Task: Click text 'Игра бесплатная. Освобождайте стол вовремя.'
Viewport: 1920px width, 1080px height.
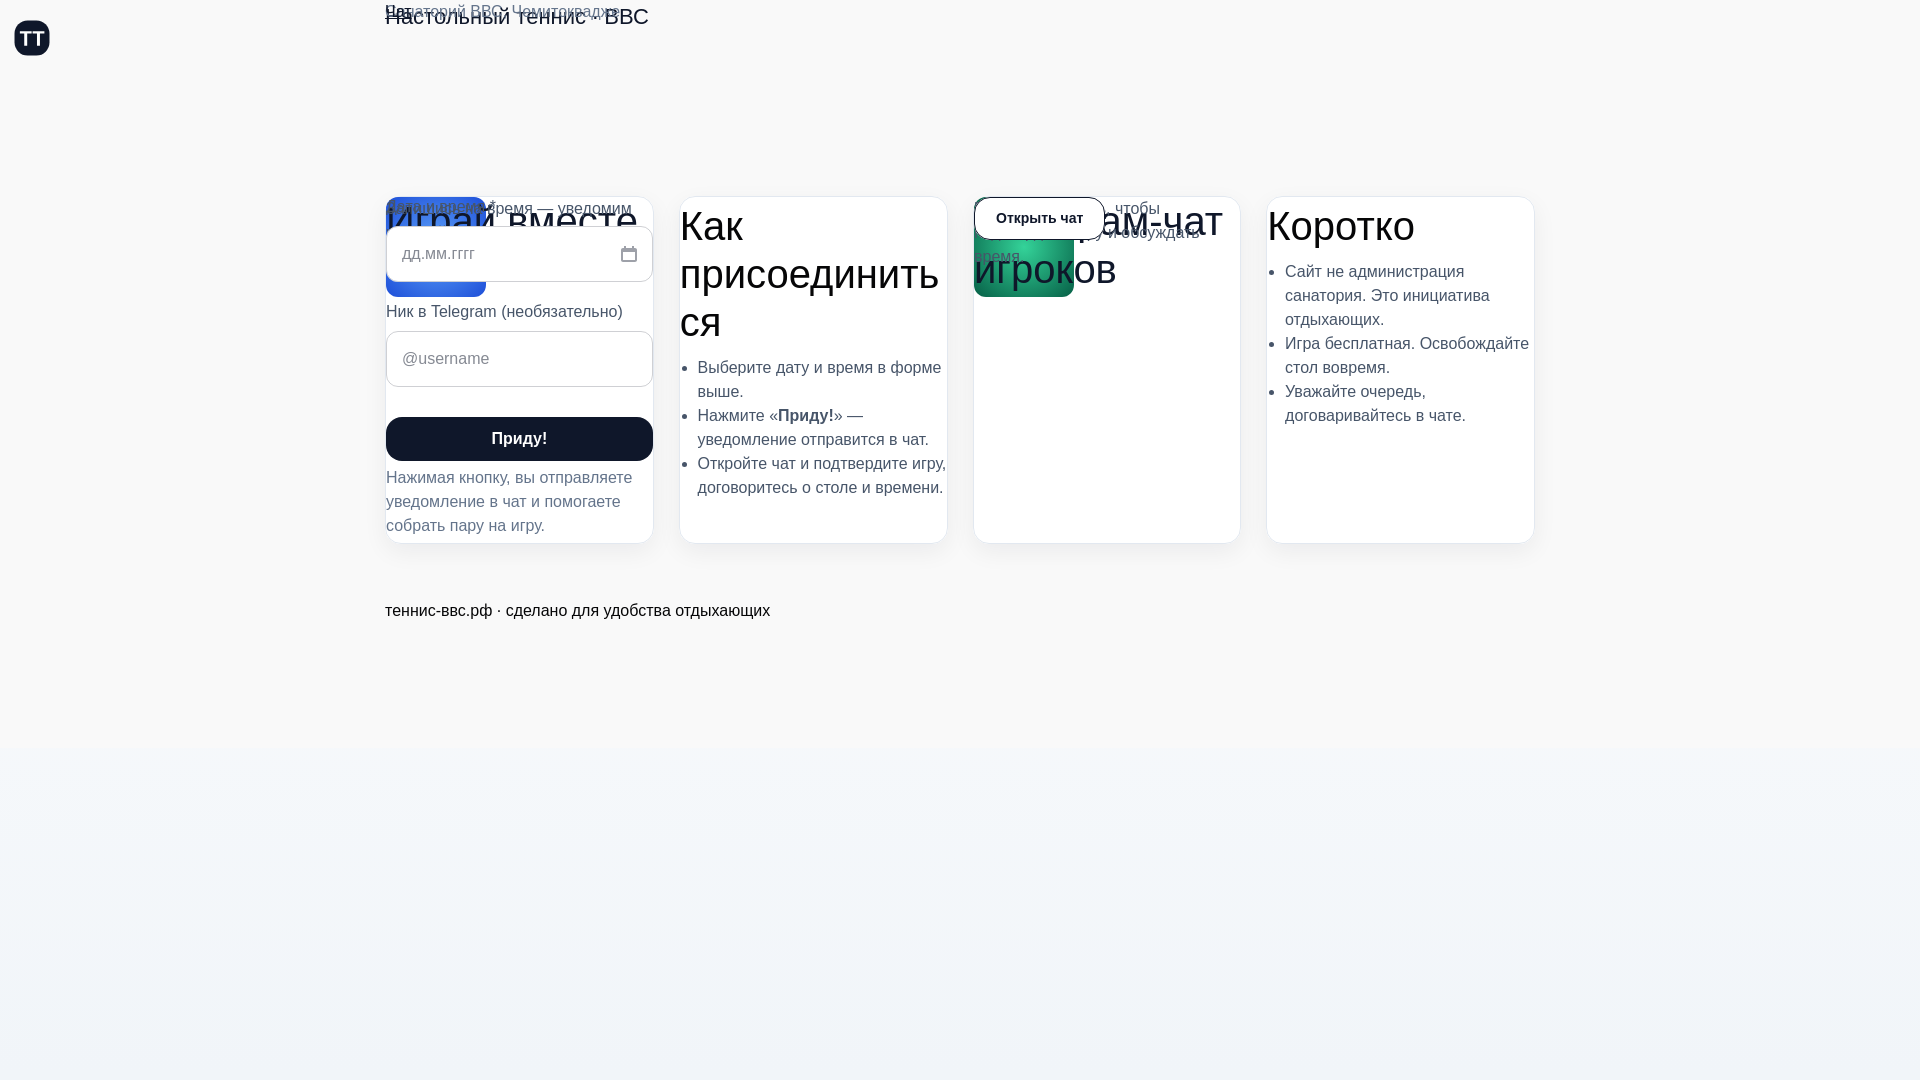Action: point(1407,356)
